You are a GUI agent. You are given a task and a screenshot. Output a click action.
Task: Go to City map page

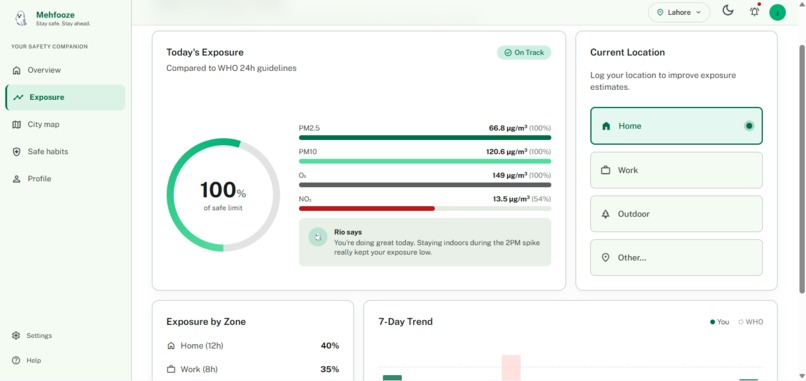click(65, 124)
